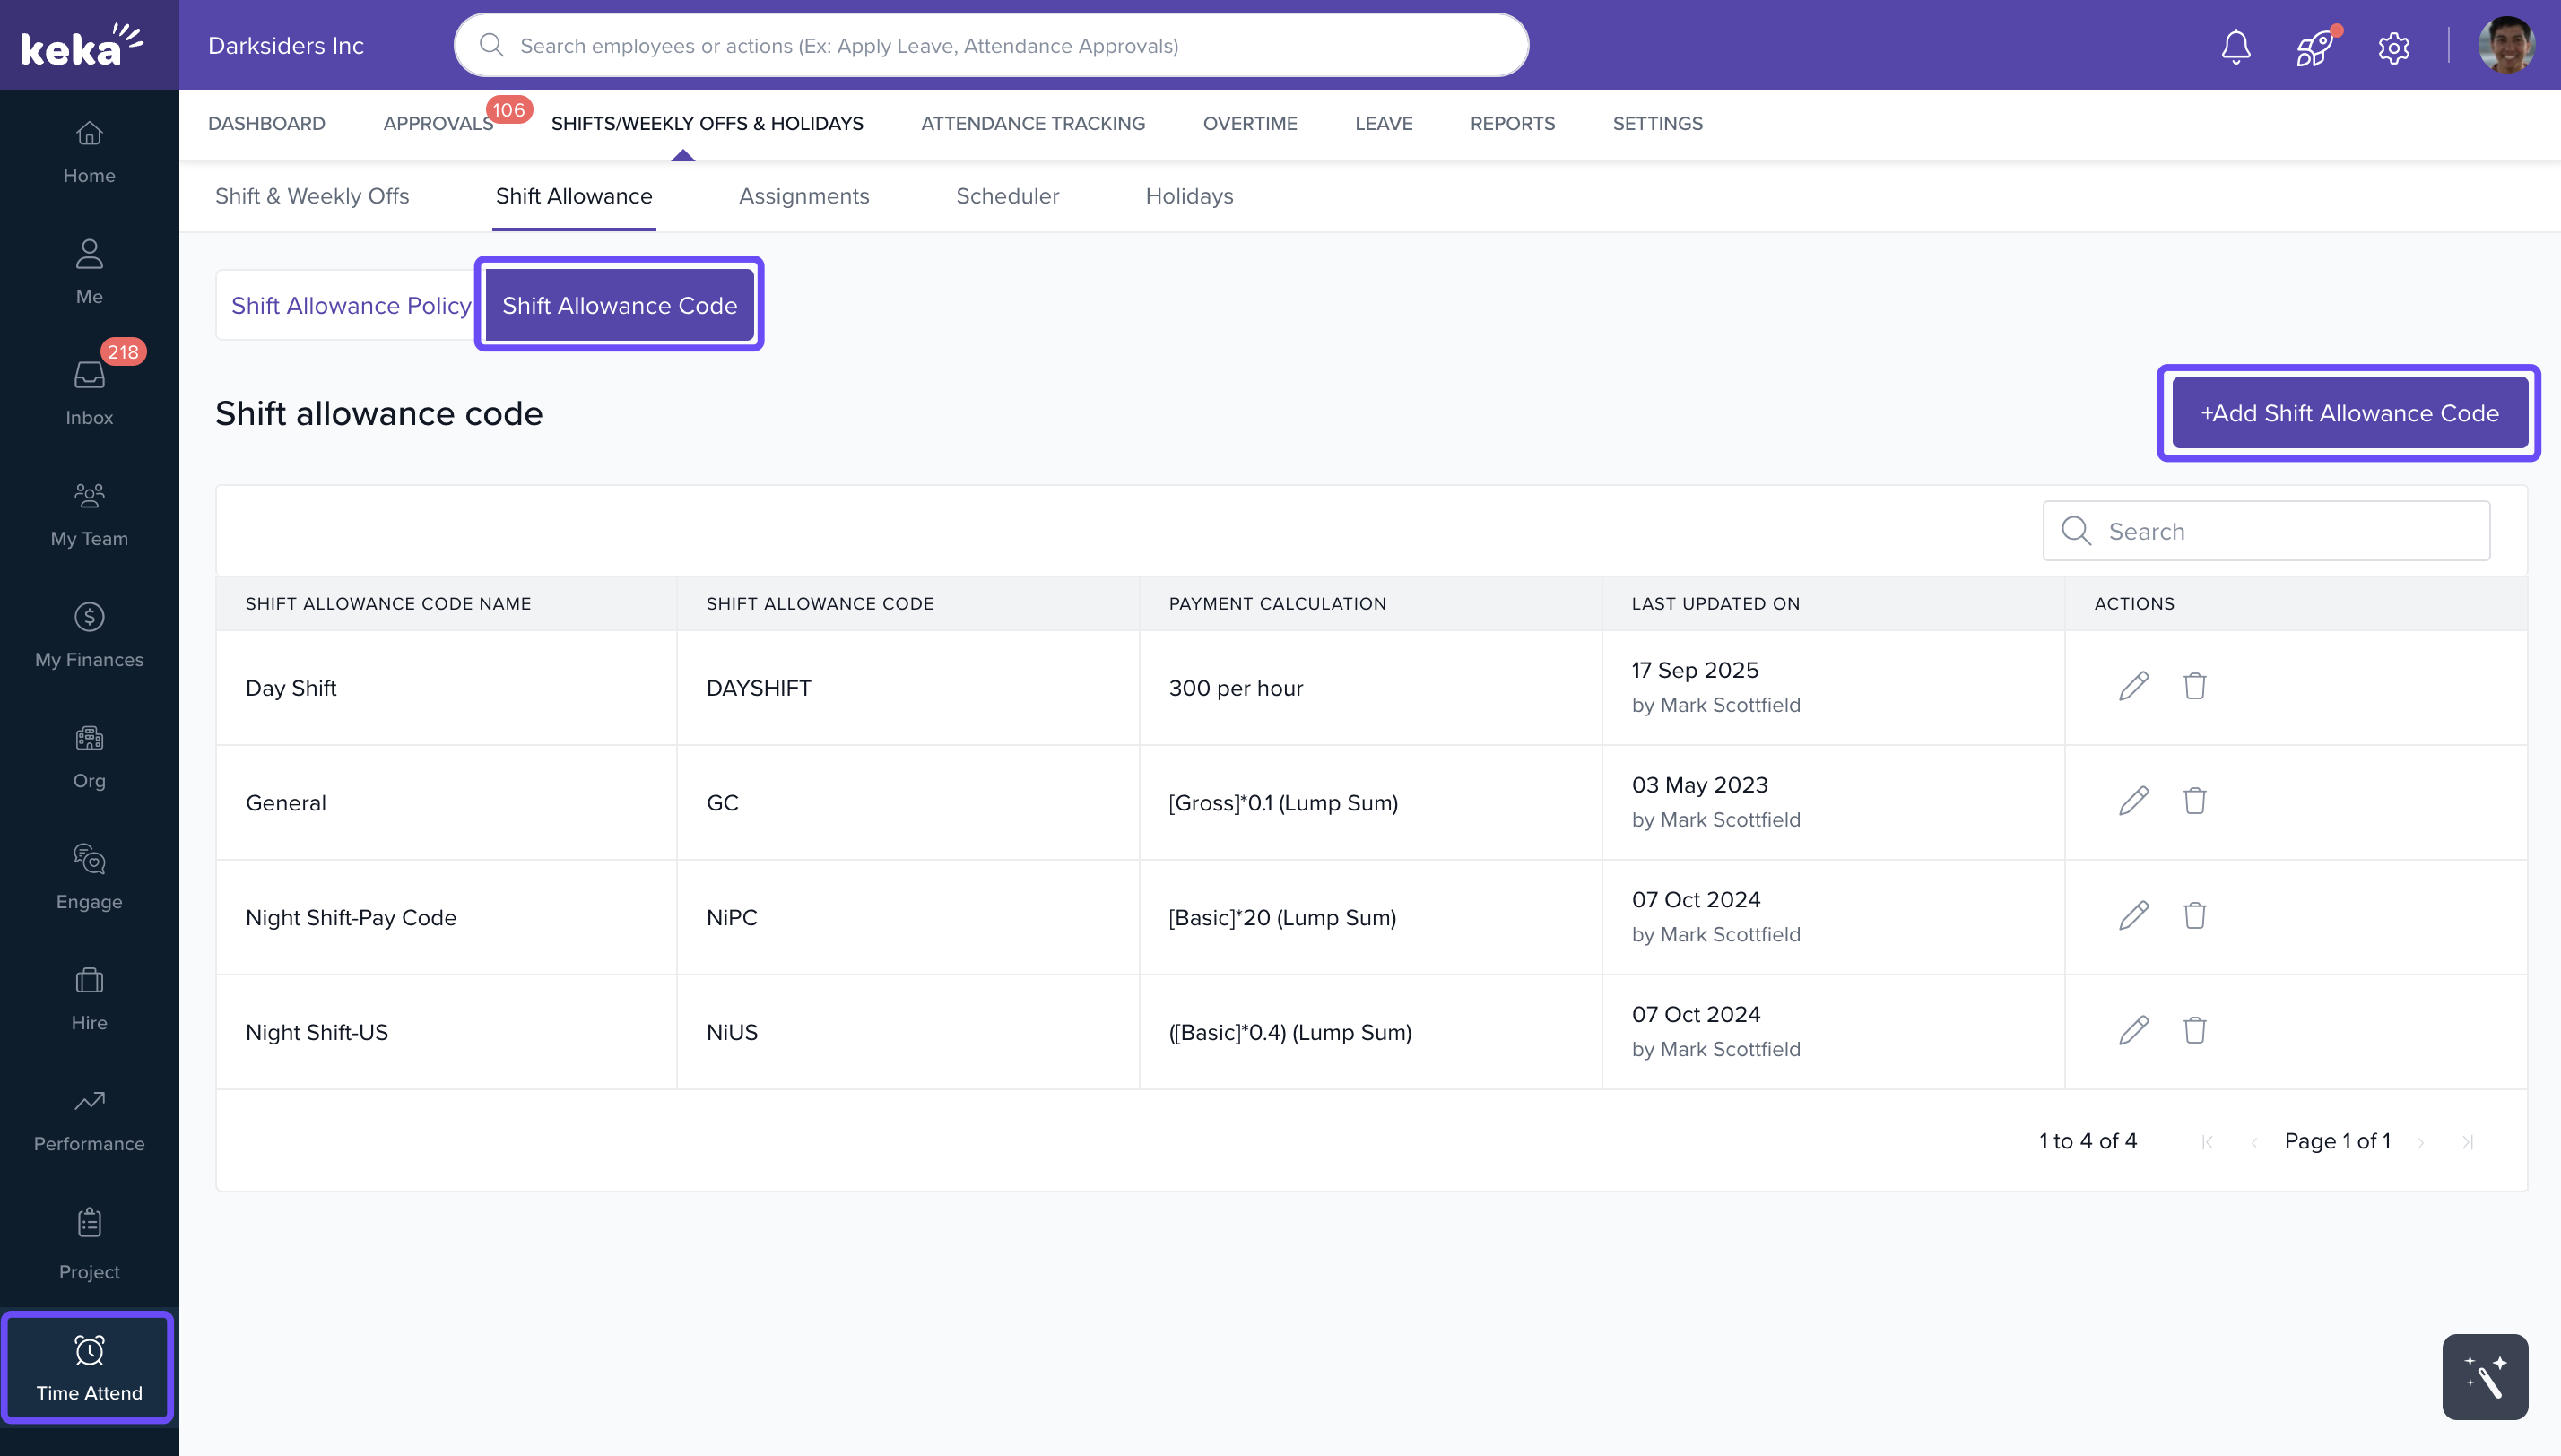Open the Attendance Tracking menu tab
2561x1456 pixels.
click(1032, 123)
